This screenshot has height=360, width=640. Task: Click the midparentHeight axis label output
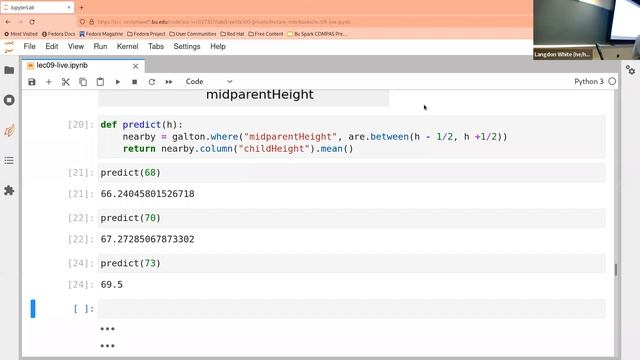coord(260,94)
